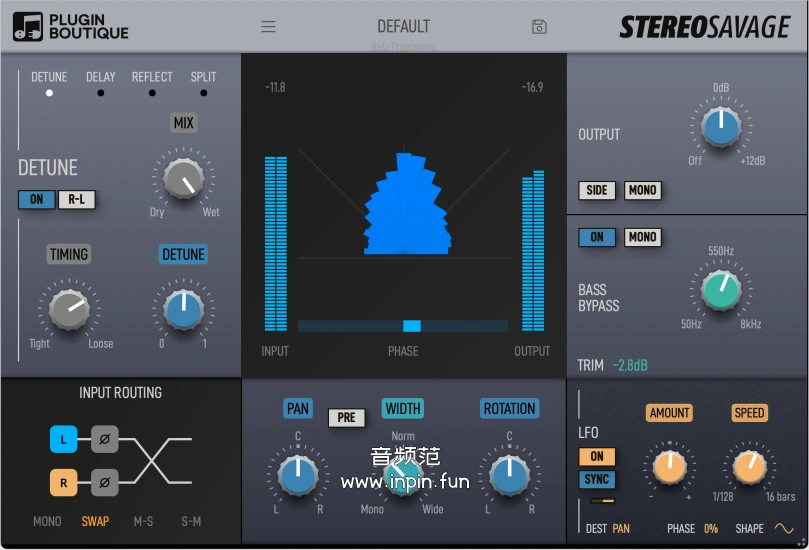Screen dimensions: 809x550
Task: Click the stereo vectorscope display
Action: click(x=403, y=202)
